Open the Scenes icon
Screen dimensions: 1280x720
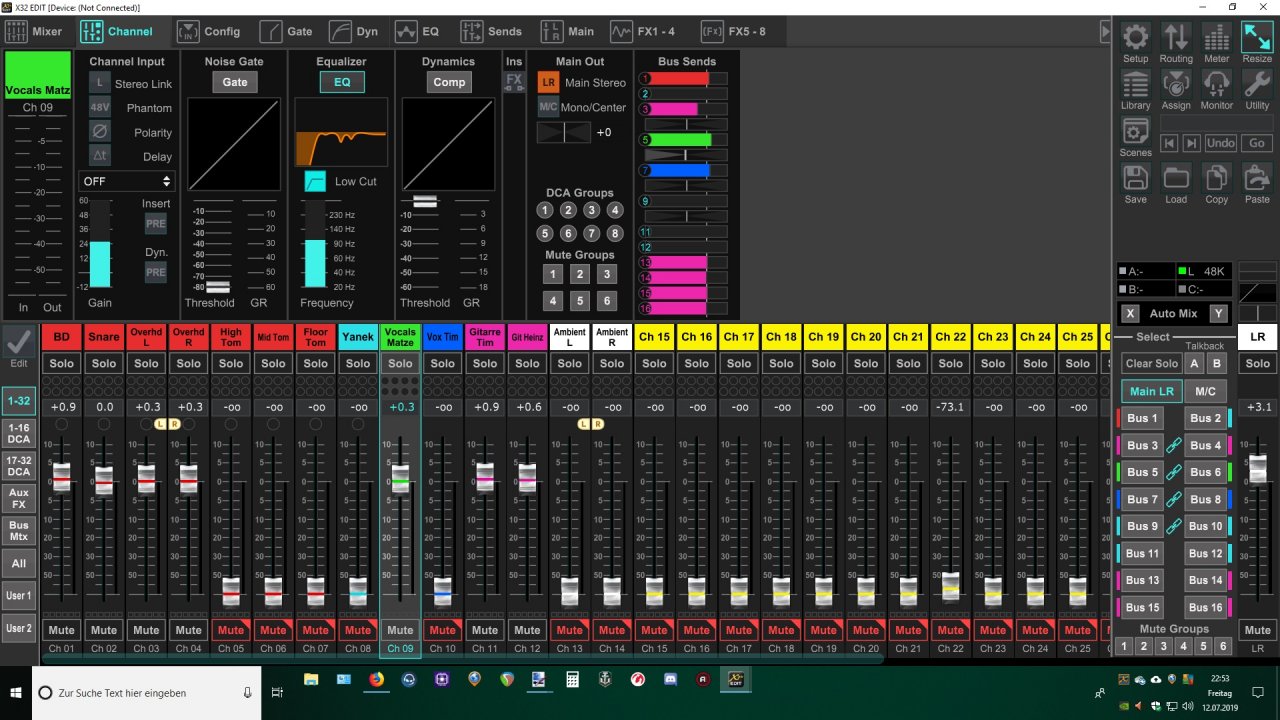1135,132
